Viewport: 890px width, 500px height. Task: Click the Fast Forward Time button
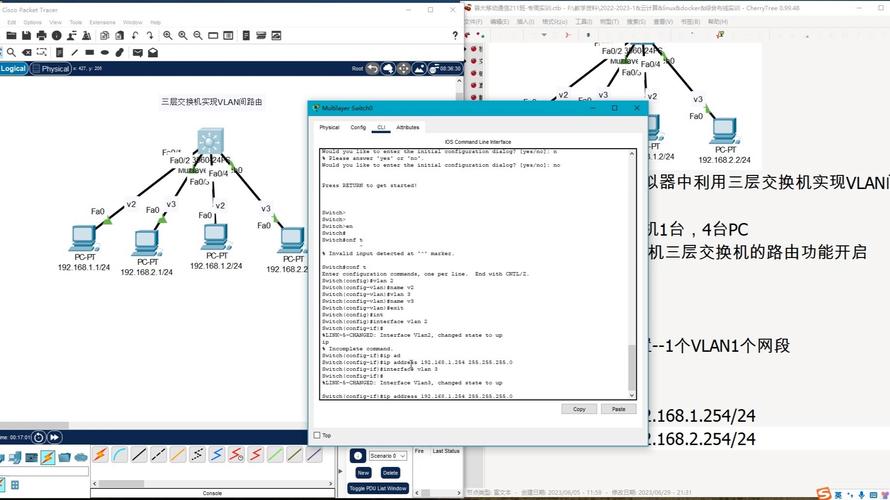[x=53, y=436]
